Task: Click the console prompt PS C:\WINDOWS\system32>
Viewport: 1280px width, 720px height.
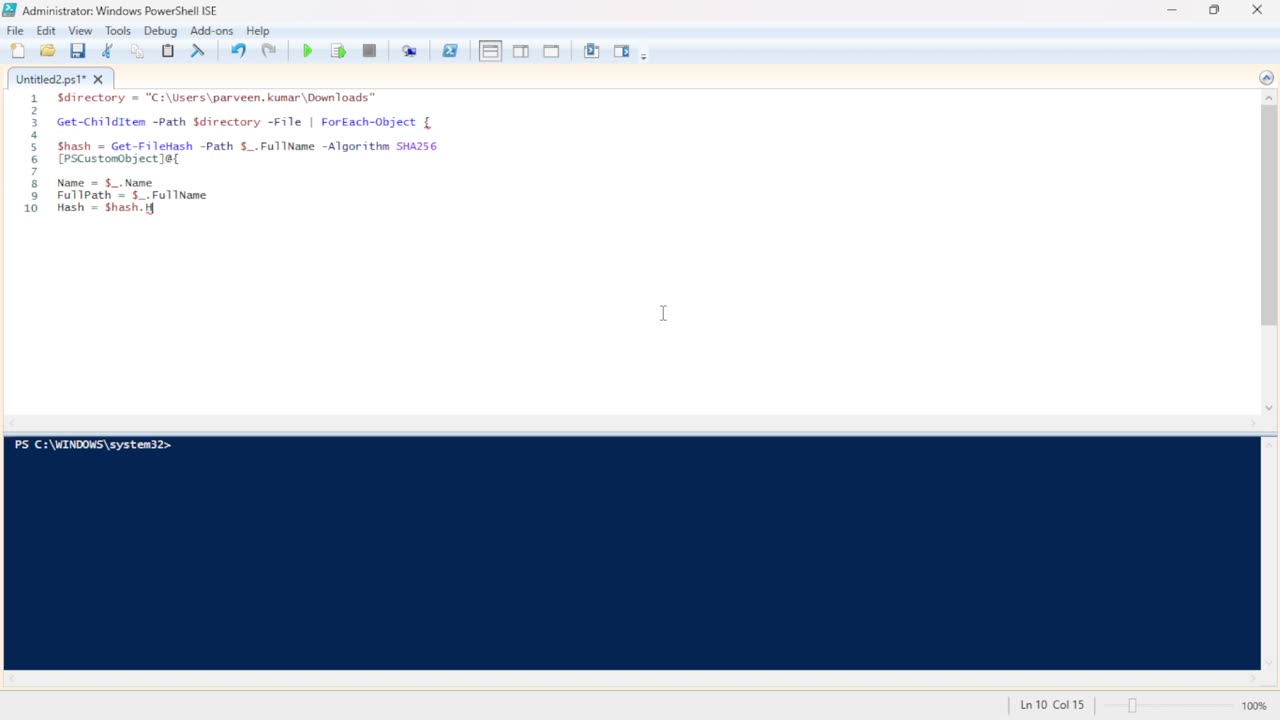Action: (93, 444)
